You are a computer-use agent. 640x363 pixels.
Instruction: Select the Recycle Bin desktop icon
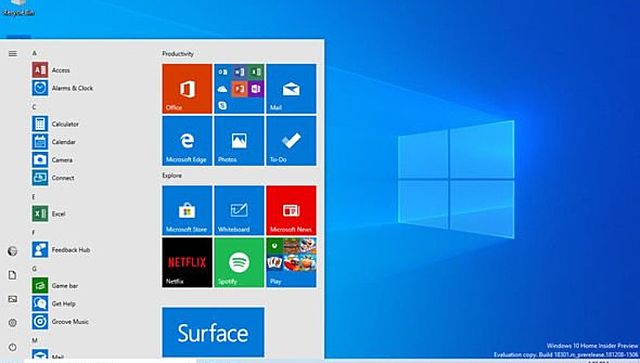(18, 8)
